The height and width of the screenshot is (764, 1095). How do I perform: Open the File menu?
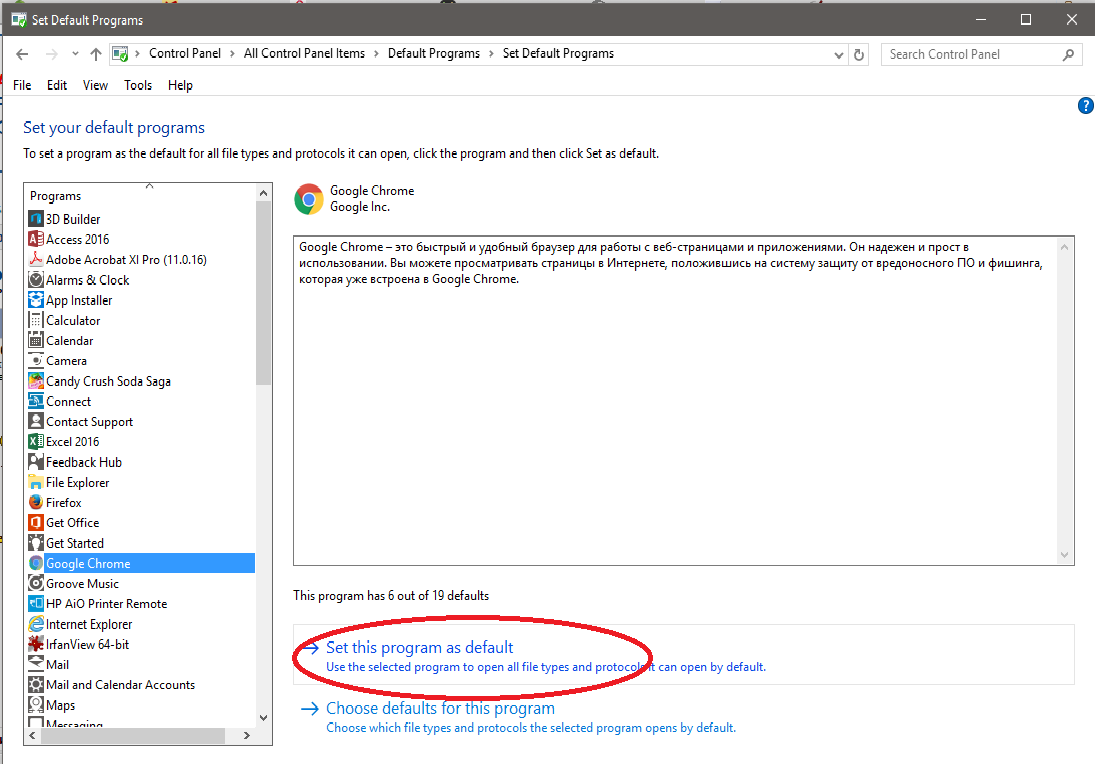tap(22, 85)
